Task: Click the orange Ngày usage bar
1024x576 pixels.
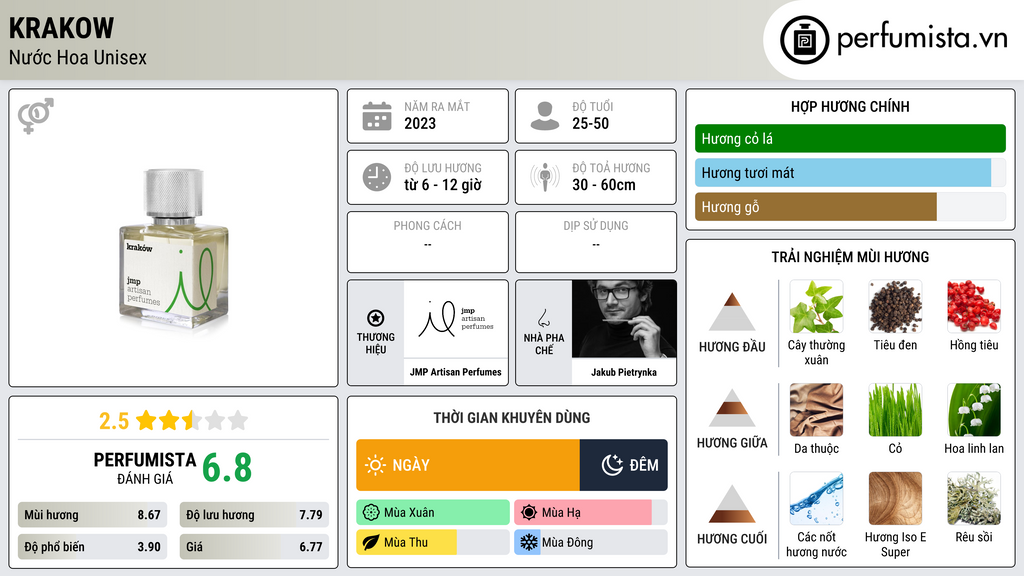Action: [x=468, y=465]
